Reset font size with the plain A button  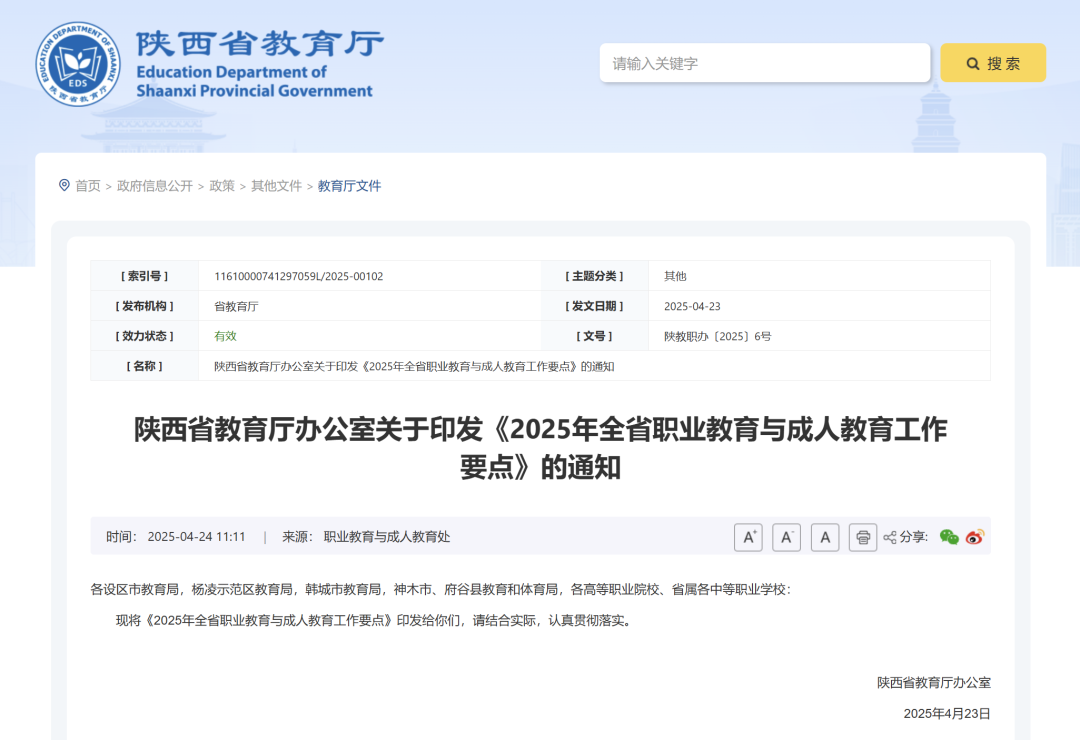[824, 537]
